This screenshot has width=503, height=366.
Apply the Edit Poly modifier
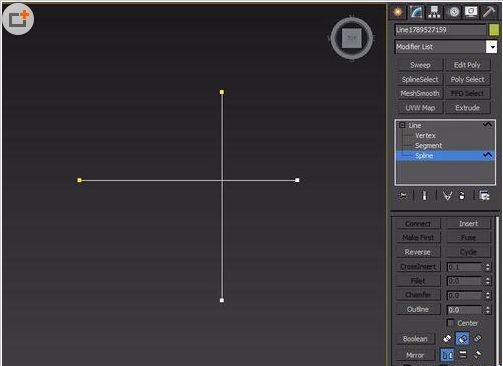467,65
